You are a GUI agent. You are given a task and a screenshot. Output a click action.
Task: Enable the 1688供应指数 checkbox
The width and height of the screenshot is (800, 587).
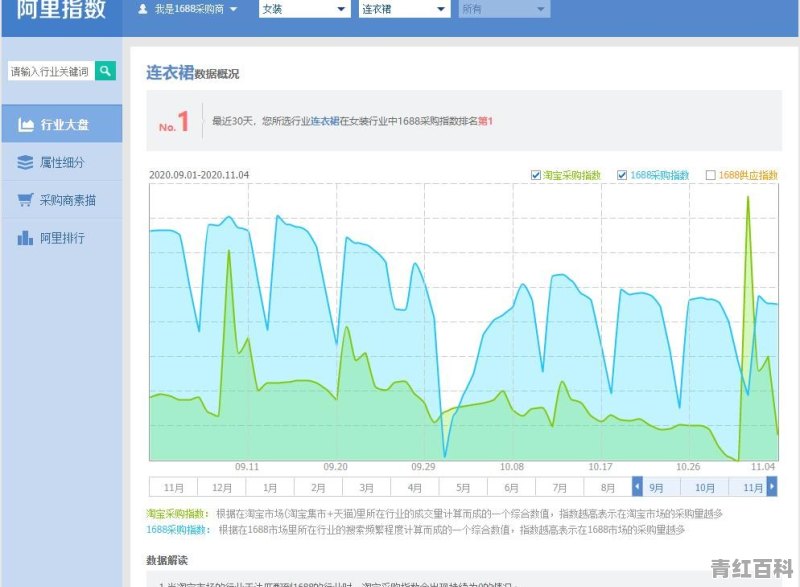[x=710, y=175]
